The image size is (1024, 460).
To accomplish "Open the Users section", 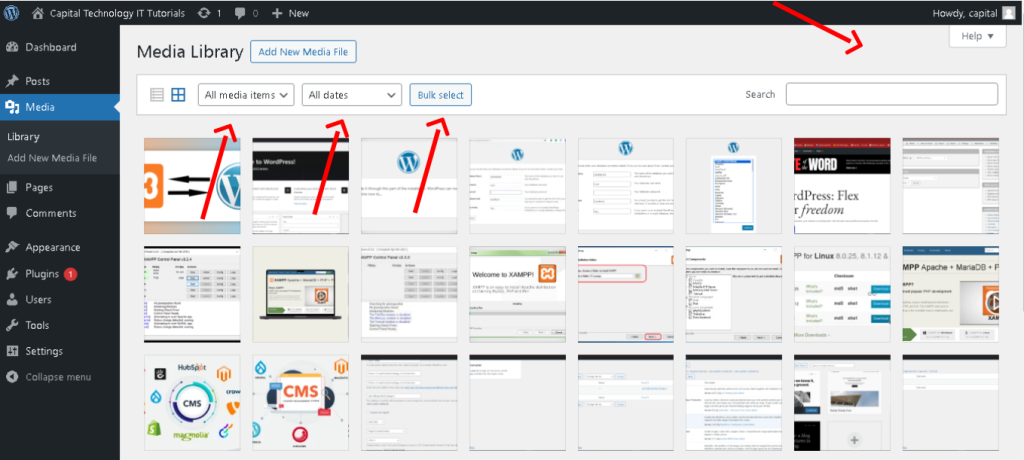I will (x=39, y=299).
